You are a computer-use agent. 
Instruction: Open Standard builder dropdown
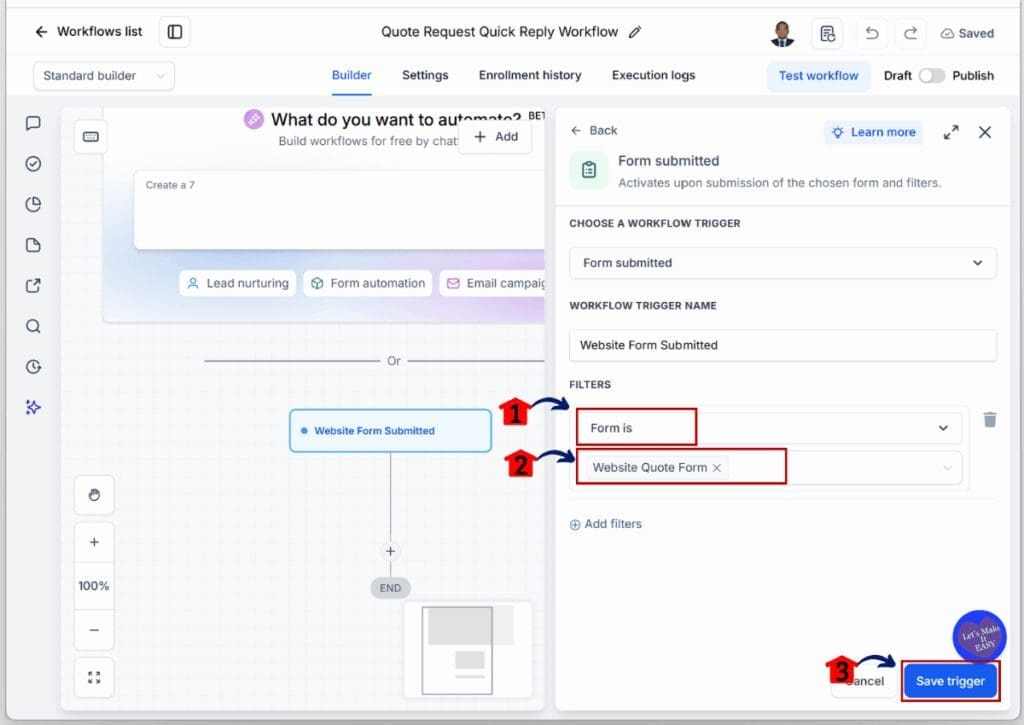click(104, 76)
